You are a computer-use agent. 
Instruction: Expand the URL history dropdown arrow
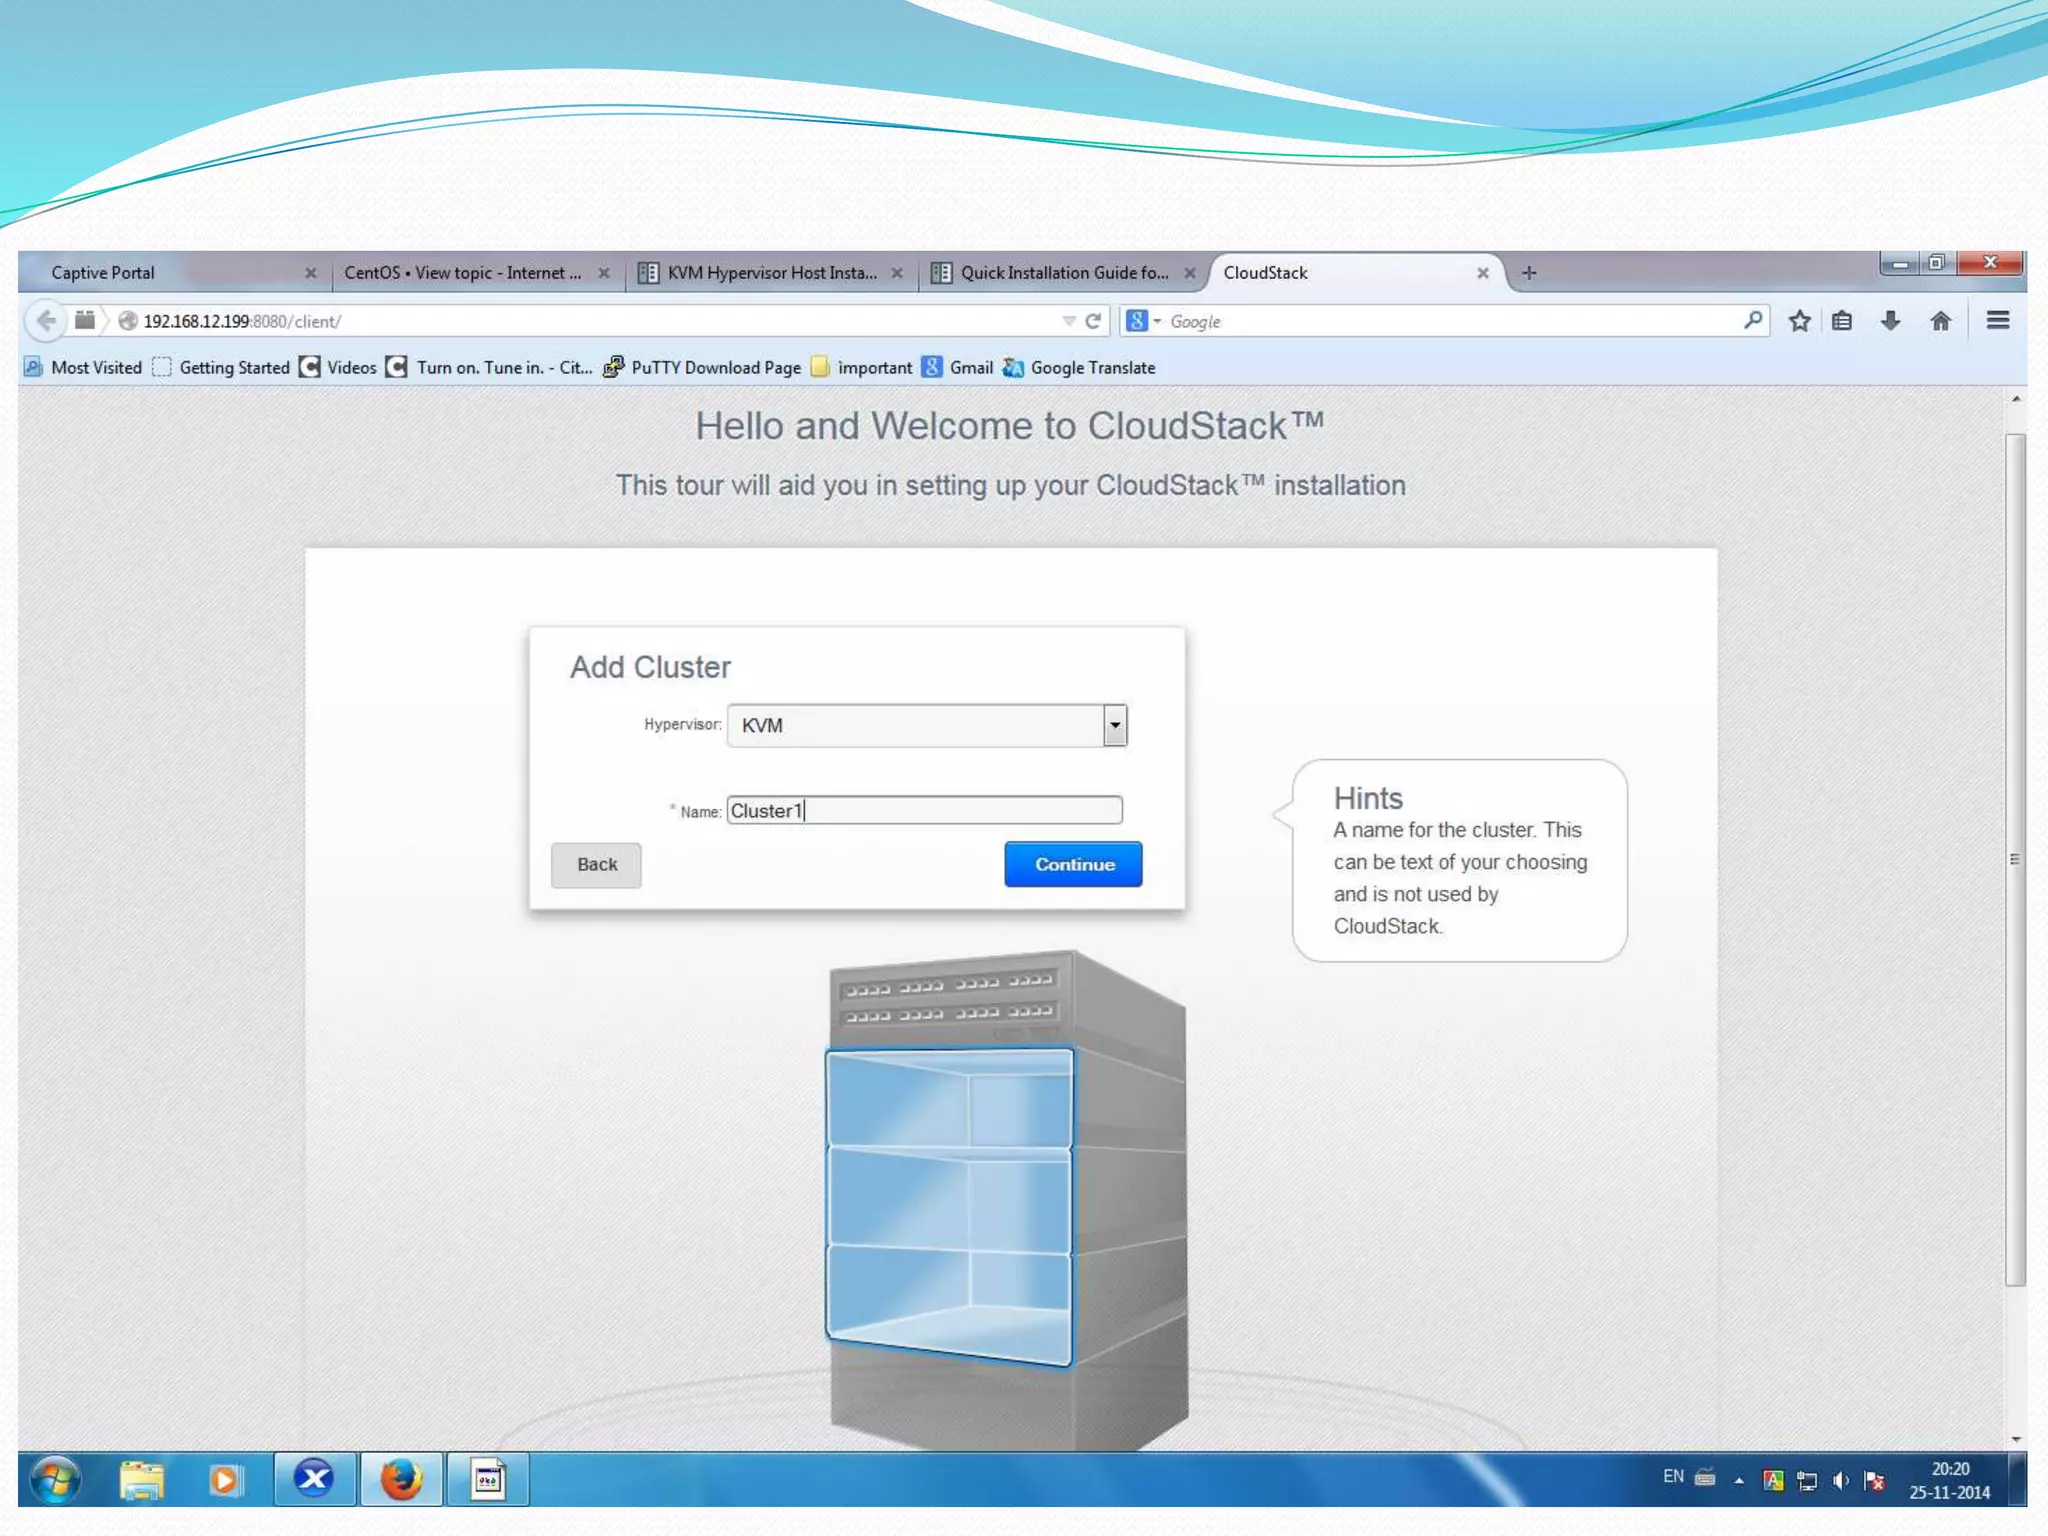pyautogui.click(x=1068, y=321)
